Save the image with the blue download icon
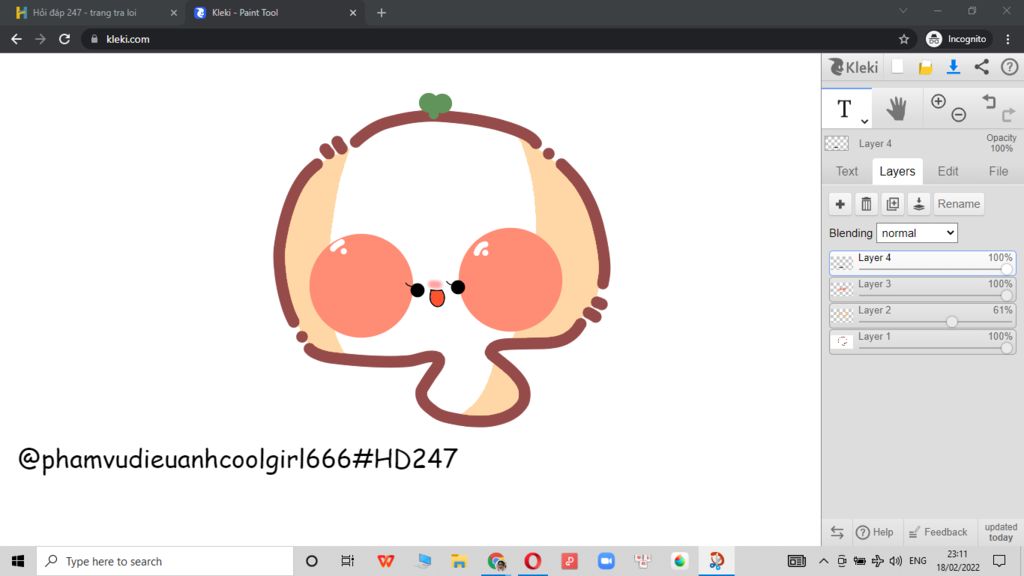 pyautogui.click(x=953, y=67)
